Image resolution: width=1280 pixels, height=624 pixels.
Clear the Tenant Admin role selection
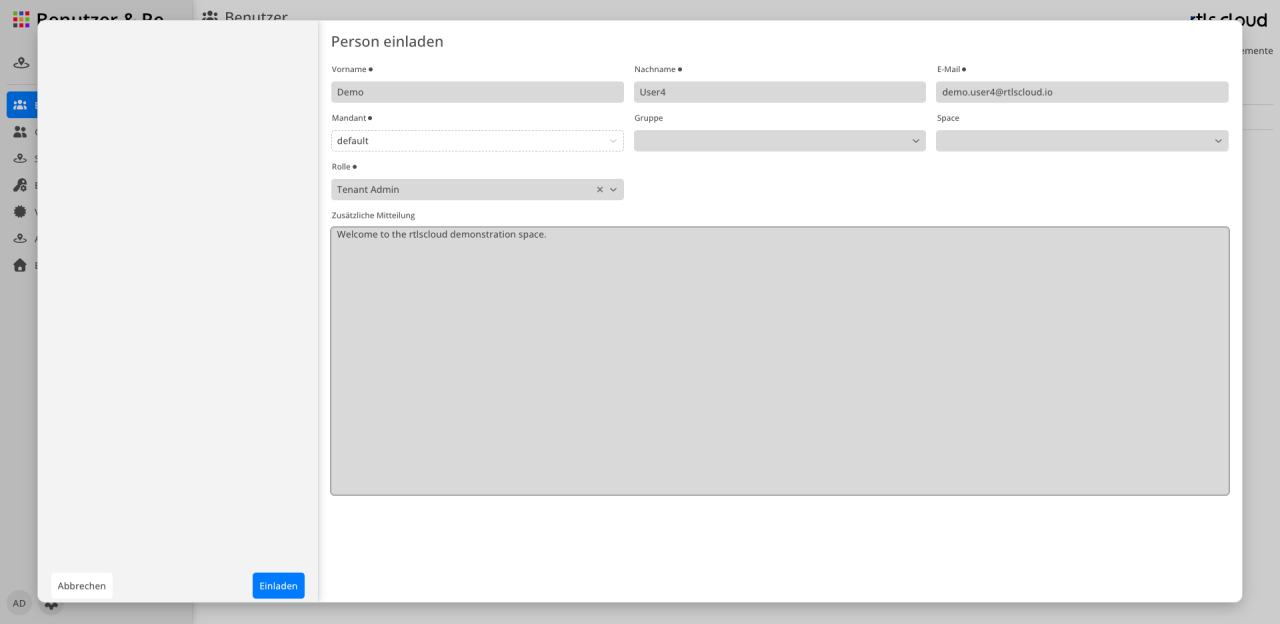point(600,190)
